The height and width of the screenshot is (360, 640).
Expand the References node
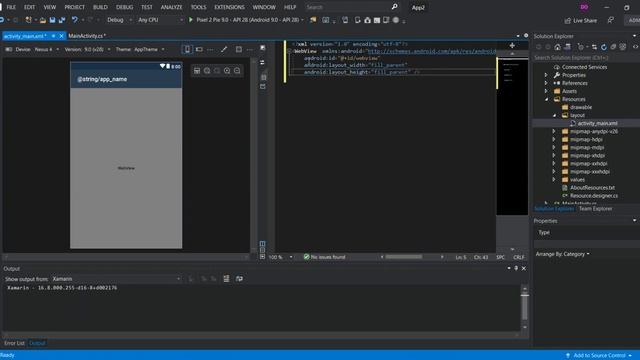coord(546,83)
